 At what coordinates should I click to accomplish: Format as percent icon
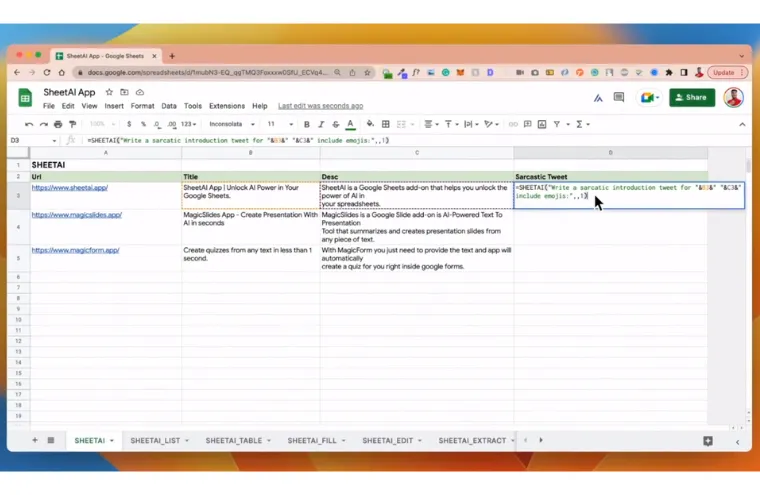(x=143, y=124)
